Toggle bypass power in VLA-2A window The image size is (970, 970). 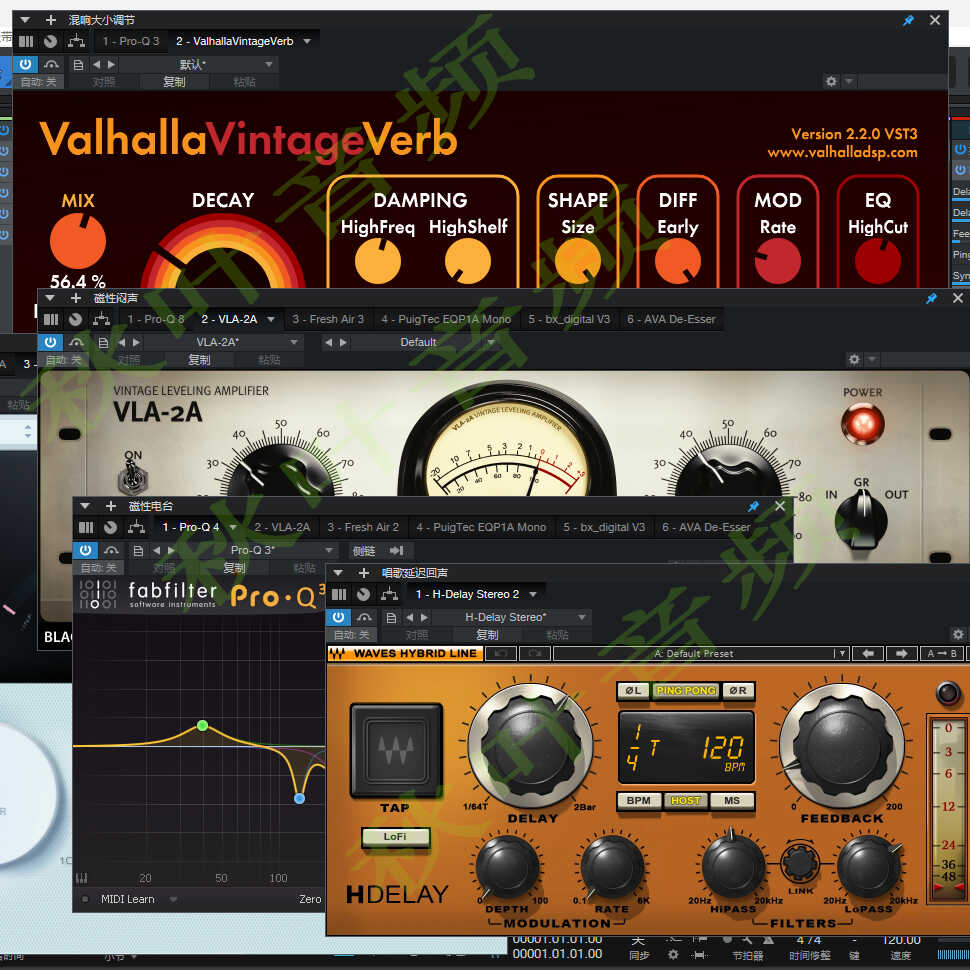50,341
